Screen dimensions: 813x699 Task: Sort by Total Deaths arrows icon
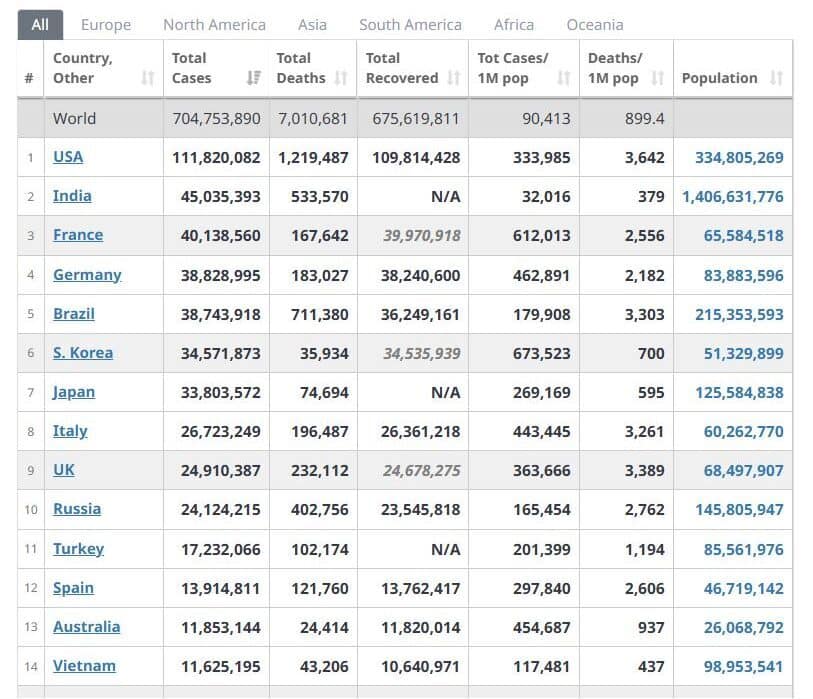click(341, 78)
